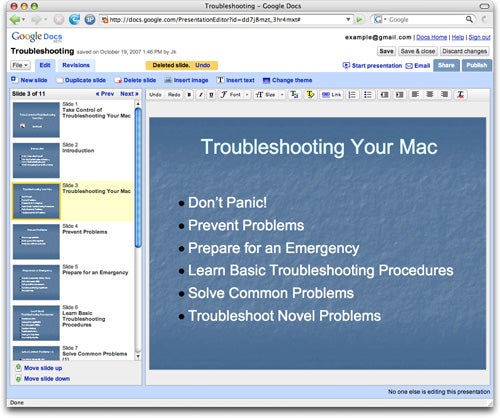Select Slide 6 Learn Basic Troubleshooting thumbnail

click(36, 323)
